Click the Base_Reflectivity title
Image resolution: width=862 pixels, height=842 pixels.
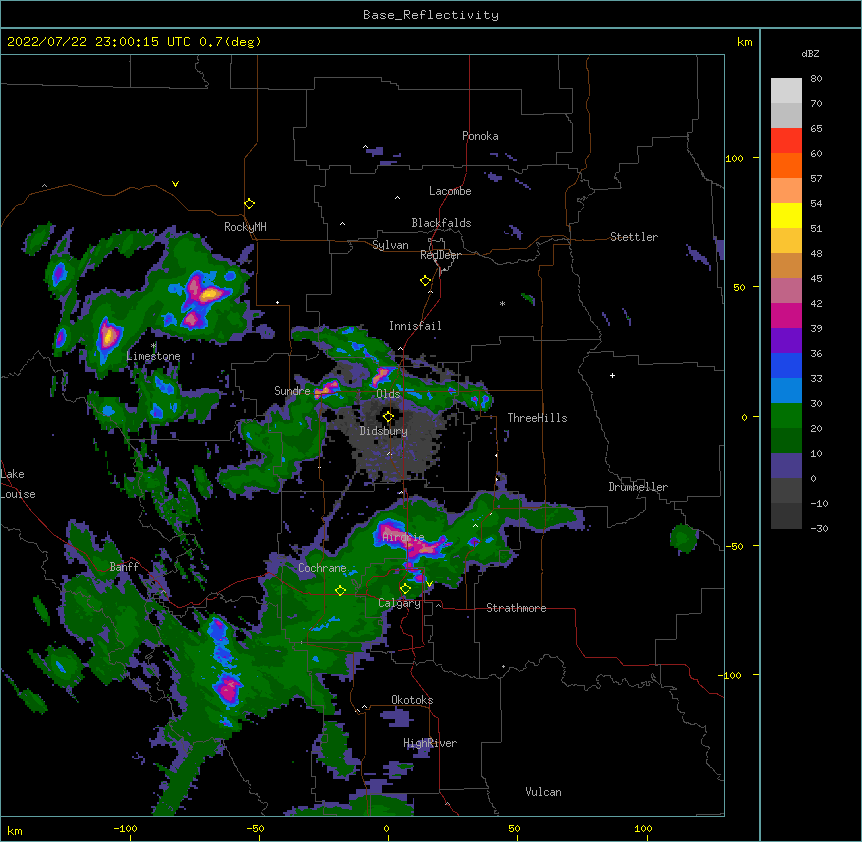tap(431, 15)
